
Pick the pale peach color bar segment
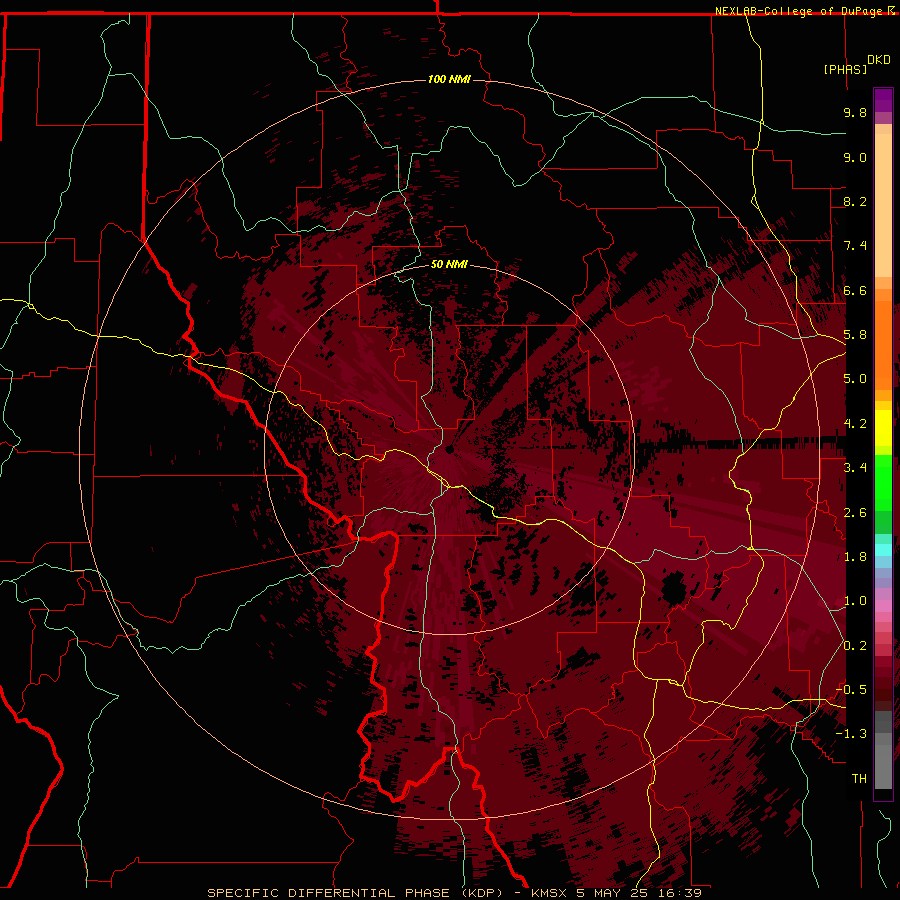(883, 205)
